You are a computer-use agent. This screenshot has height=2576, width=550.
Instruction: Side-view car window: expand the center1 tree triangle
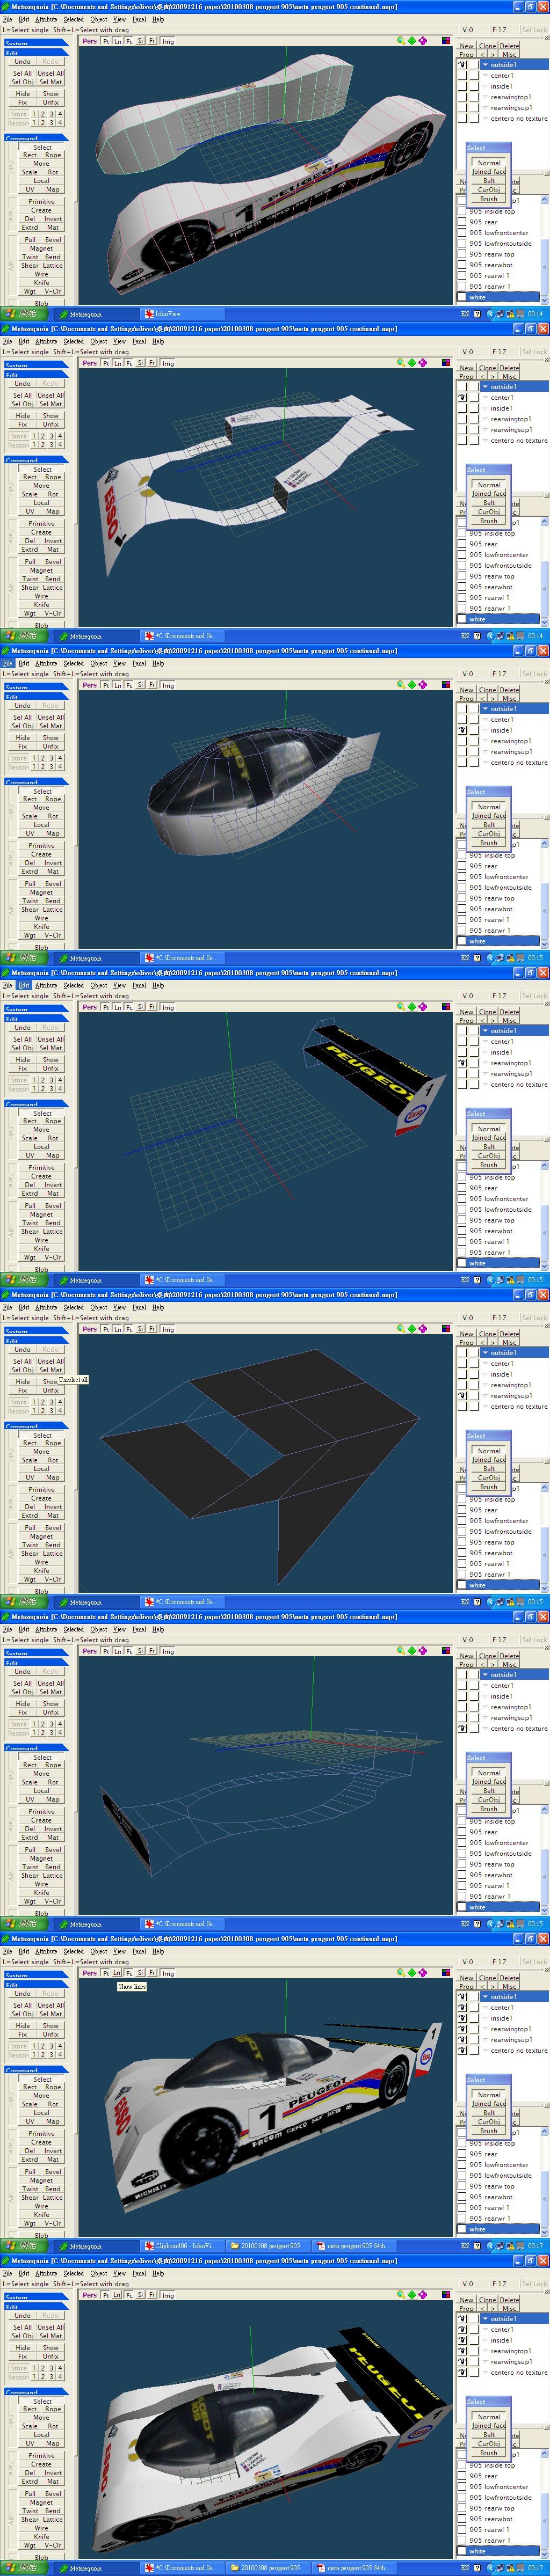(x=485, y=2007)
